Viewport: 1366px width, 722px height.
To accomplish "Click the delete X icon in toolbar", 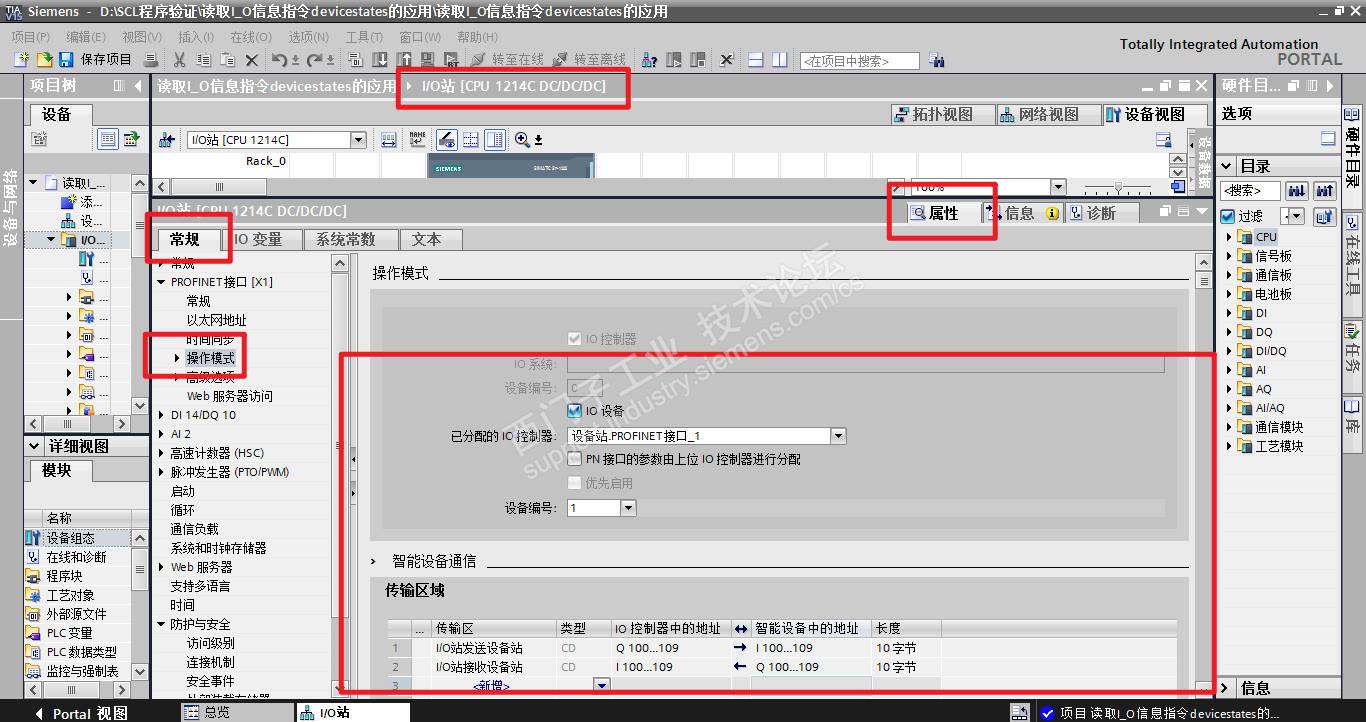I will [x=252, y=60].
